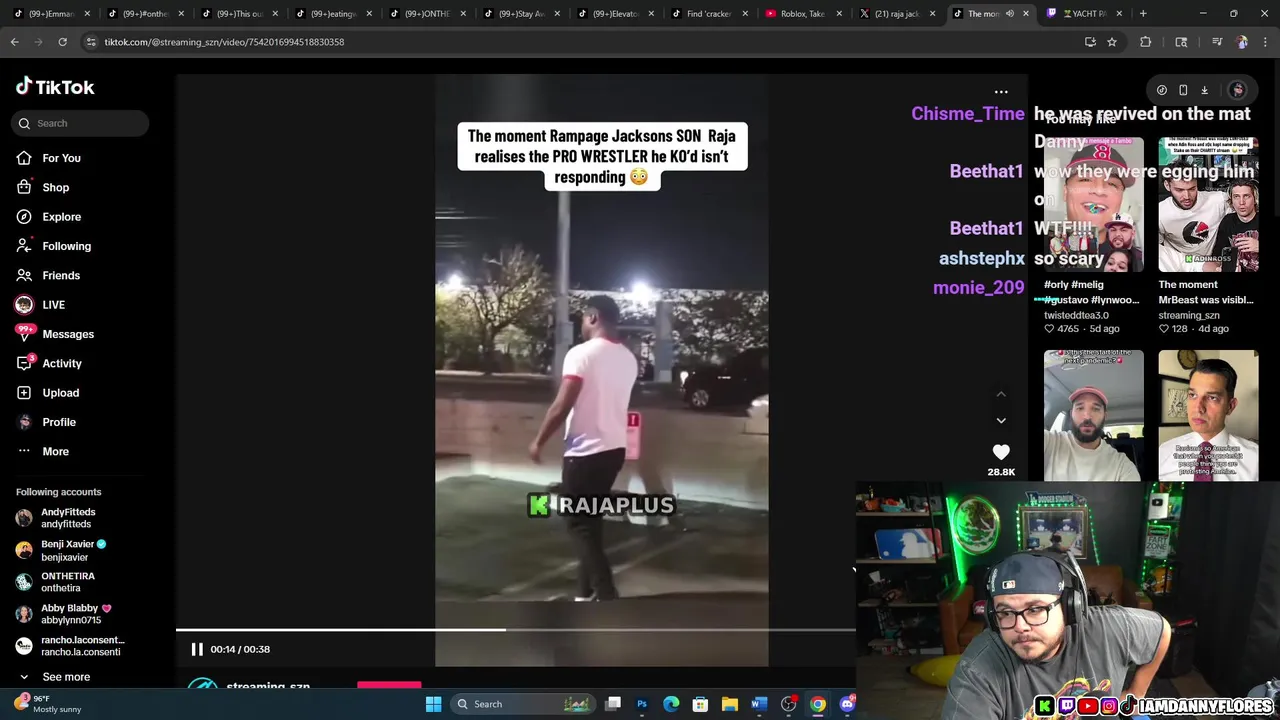Click install app icon in address bar
This screenshot has height=720, width=1280.
[x=1090, y=42]
